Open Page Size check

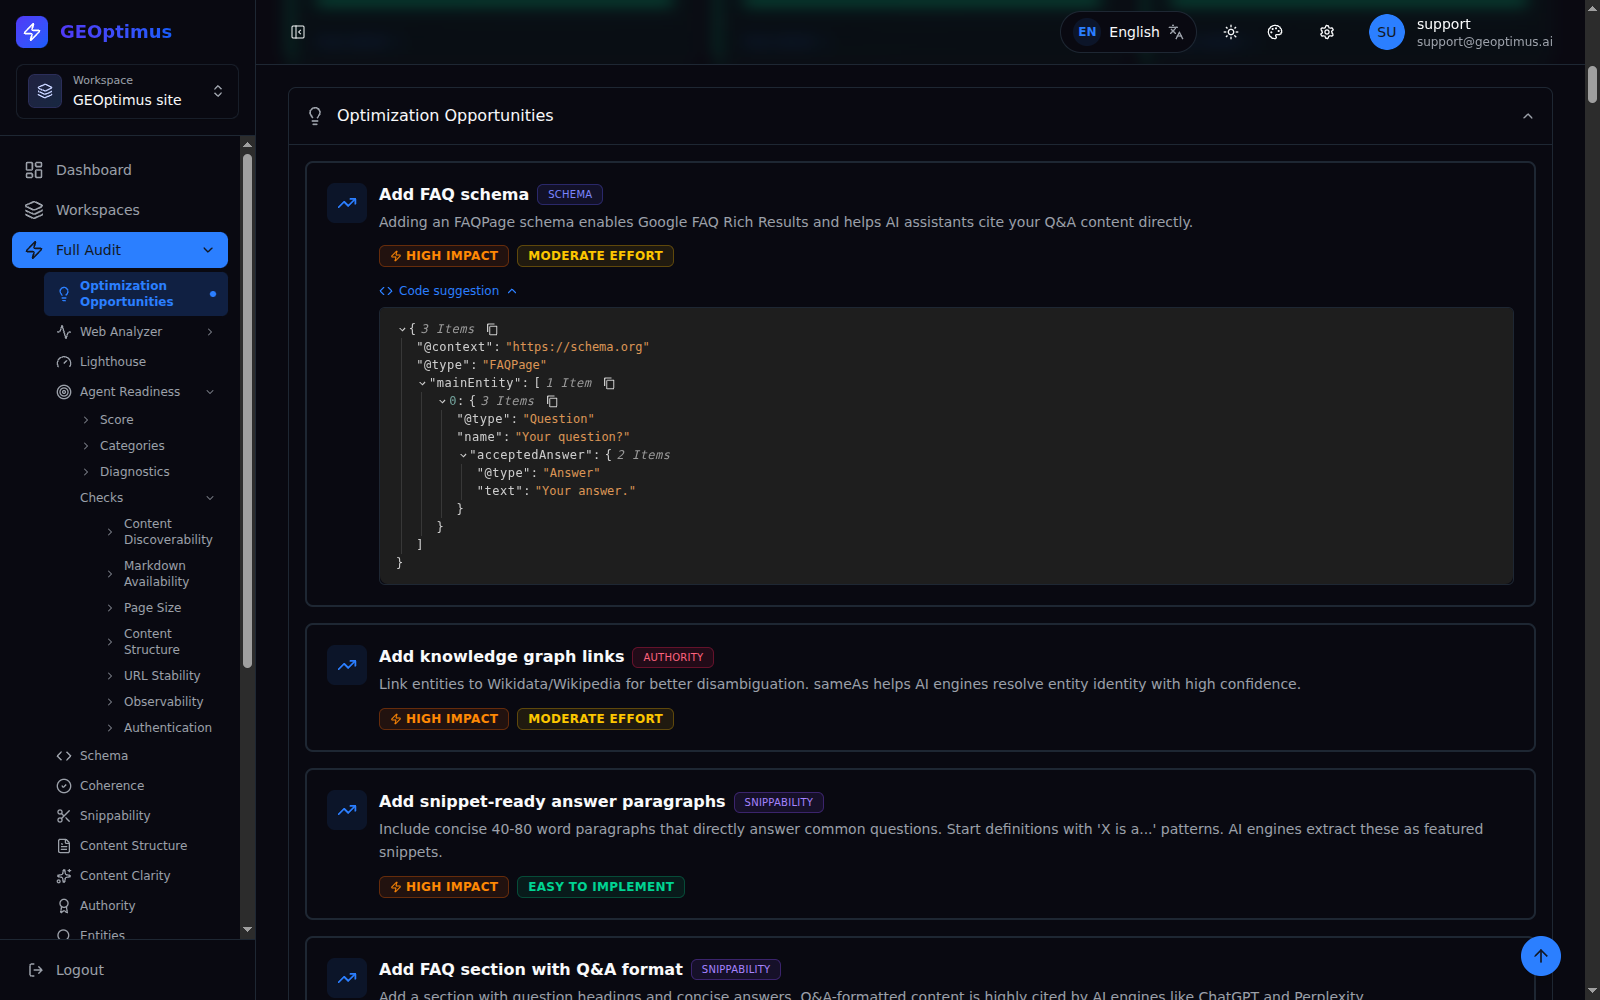click(152, 608)
